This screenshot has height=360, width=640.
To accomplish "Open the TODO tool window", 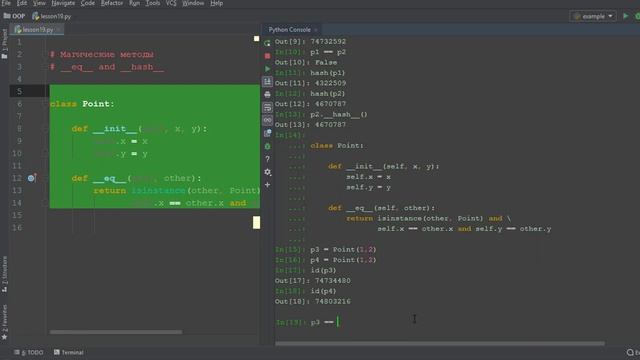I will [29, 352].
